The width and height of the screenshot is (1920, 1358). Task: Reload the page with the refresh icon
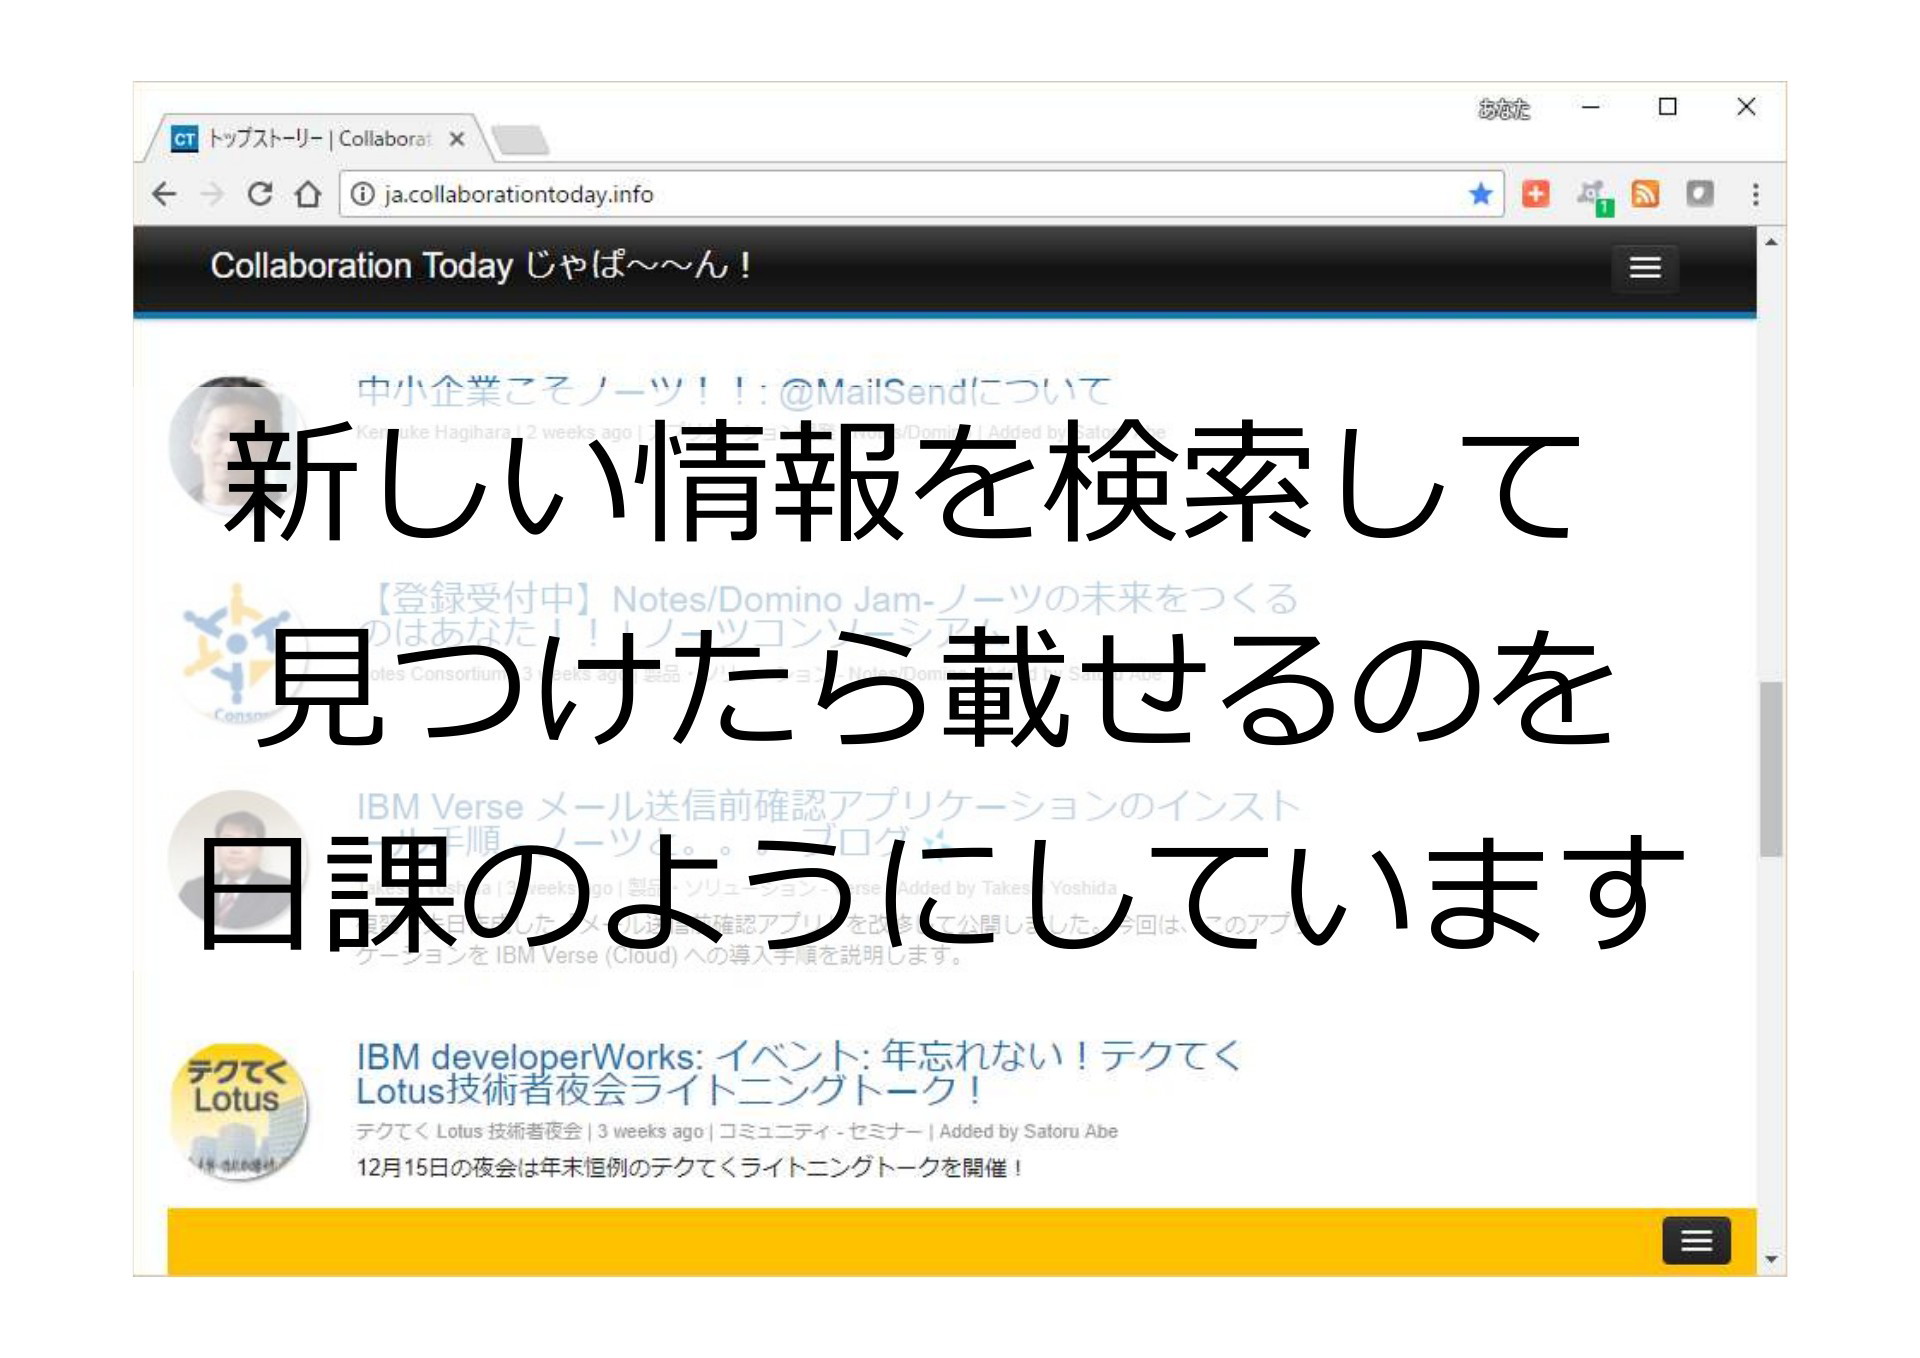(260, 194)
